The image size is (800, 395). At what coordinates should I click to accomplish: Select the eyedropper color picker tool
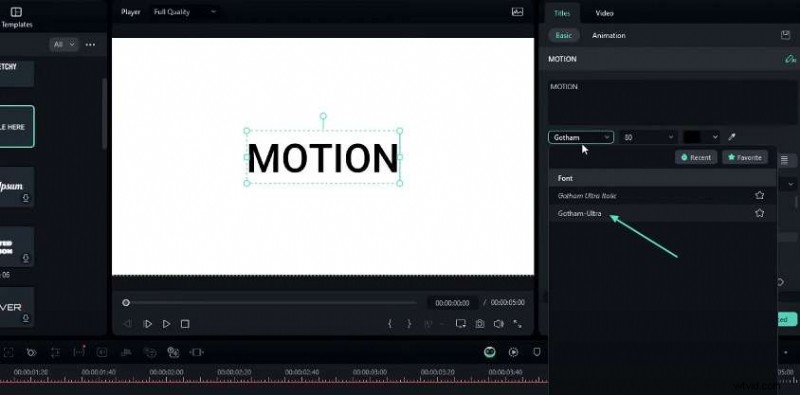[x=732, y=137]
